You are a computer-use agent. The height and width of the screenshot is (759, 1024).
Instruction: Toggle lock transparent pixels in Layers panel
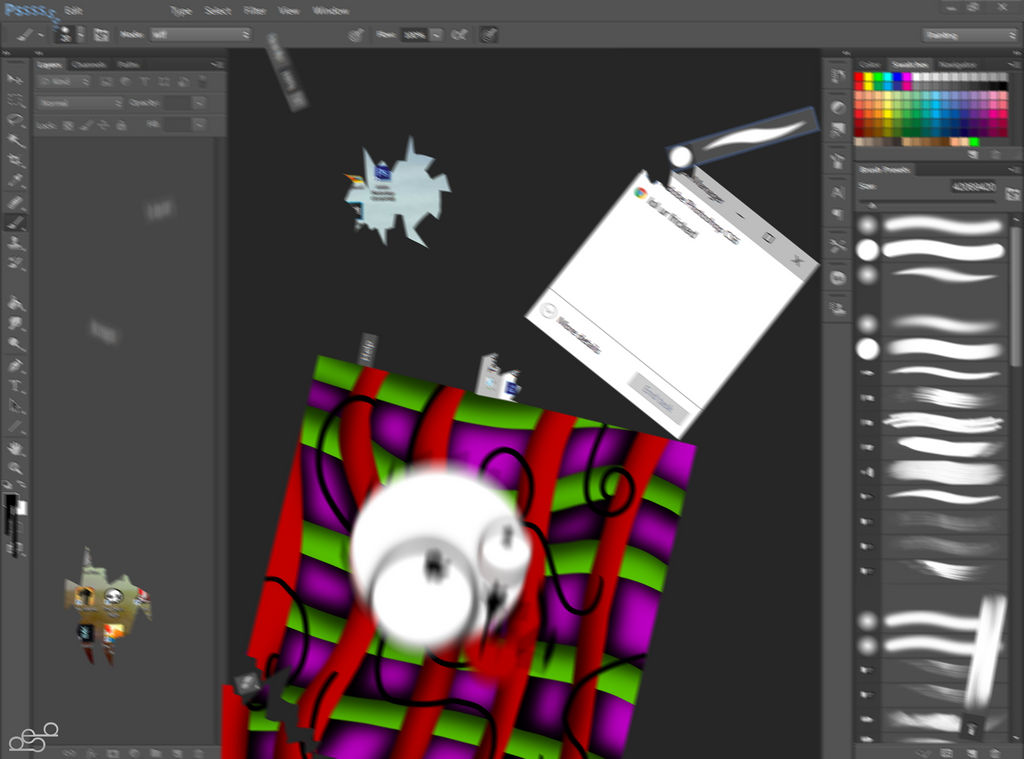coord(68,126)
